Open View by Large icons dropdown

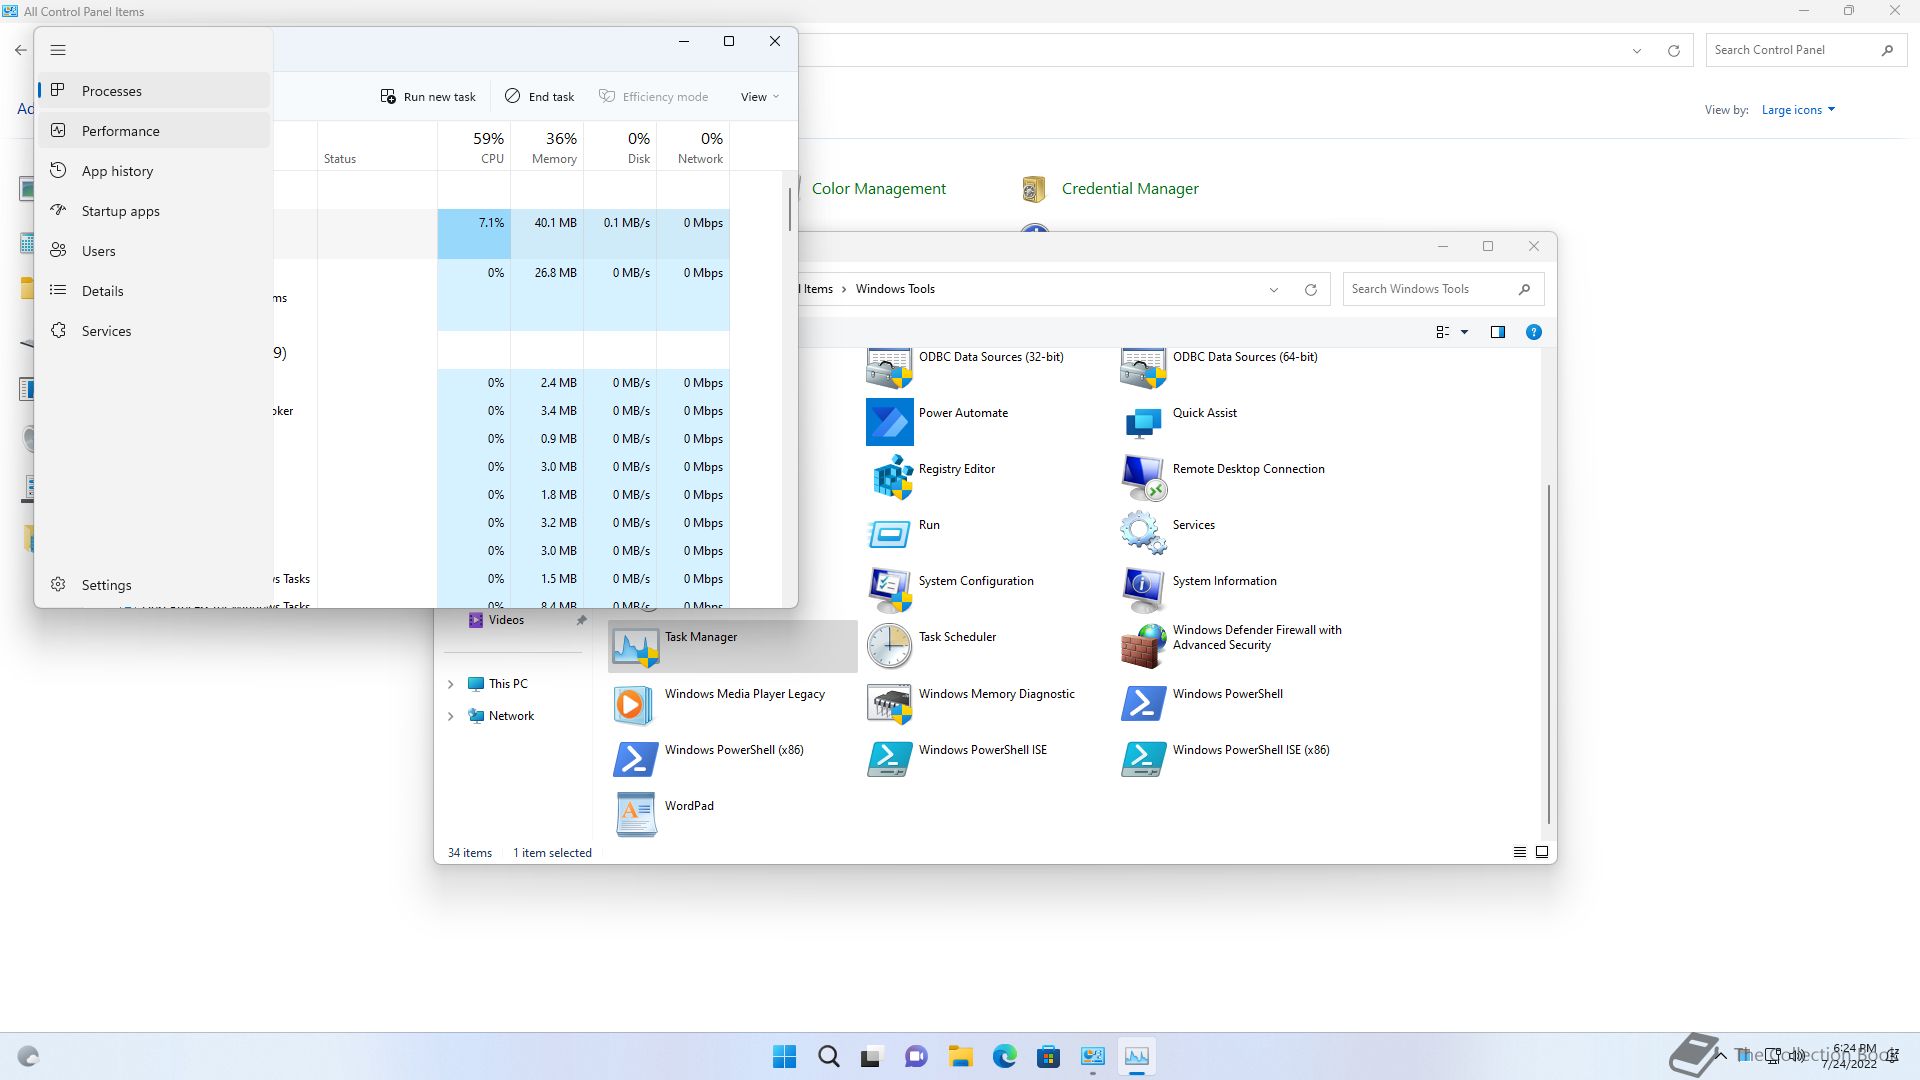[x=1798, y=110]
